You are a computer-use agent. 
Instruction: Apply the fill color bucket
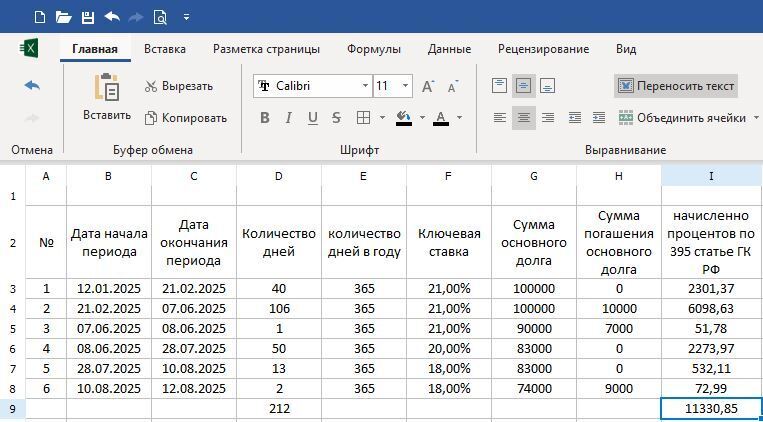coord(404,118)
